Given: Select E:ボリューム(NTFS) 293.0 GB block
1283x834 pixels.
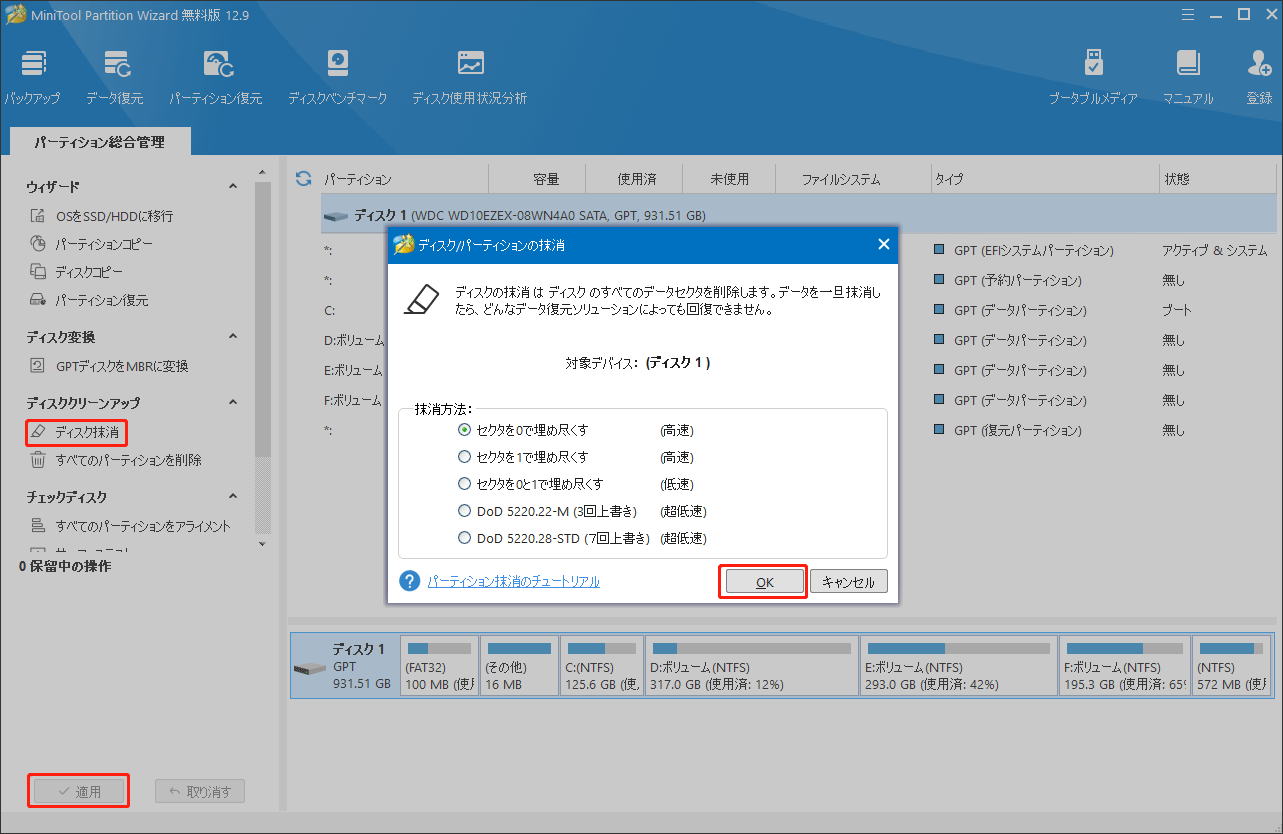Looking at the screenshot, I should 958,665.
